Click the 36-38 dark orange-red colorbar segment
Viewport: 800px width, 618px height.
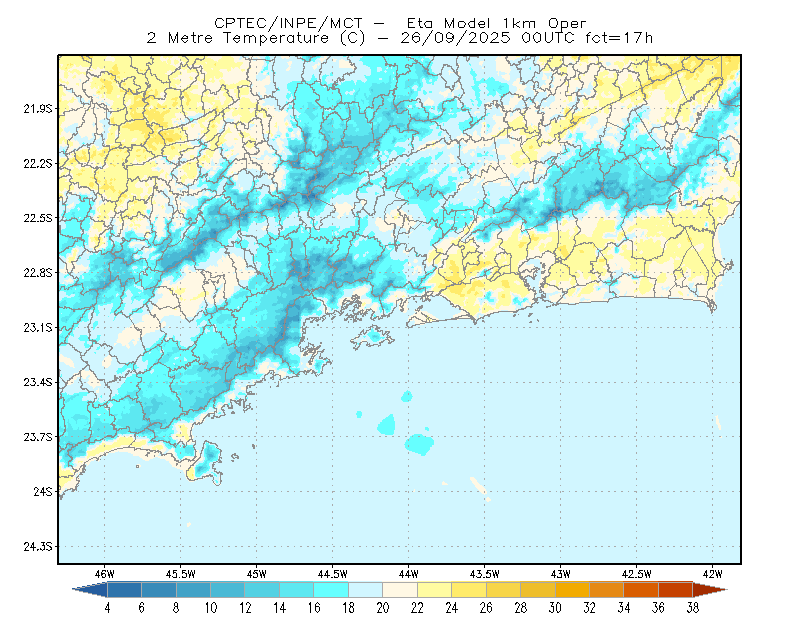(675, 589)
